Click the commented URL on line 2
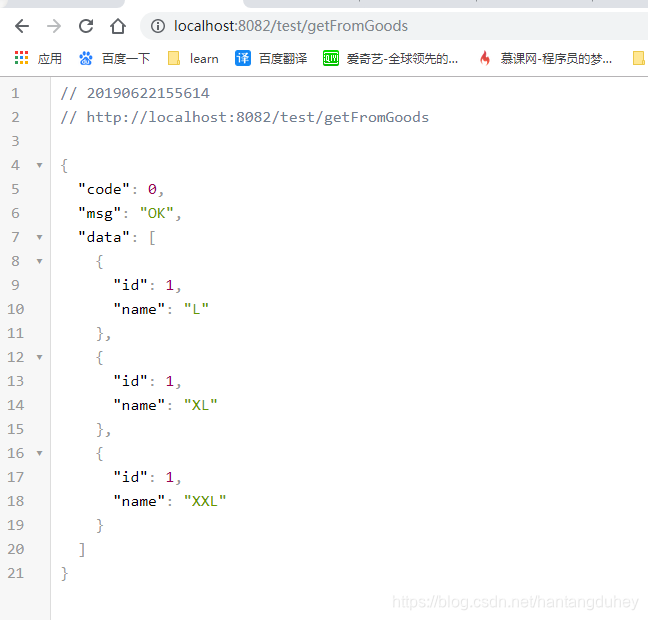648x620 pixels. coord(257,117)
